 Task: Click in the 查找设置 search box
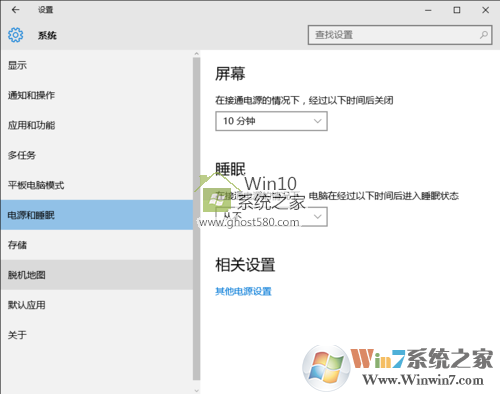[400, 35]
